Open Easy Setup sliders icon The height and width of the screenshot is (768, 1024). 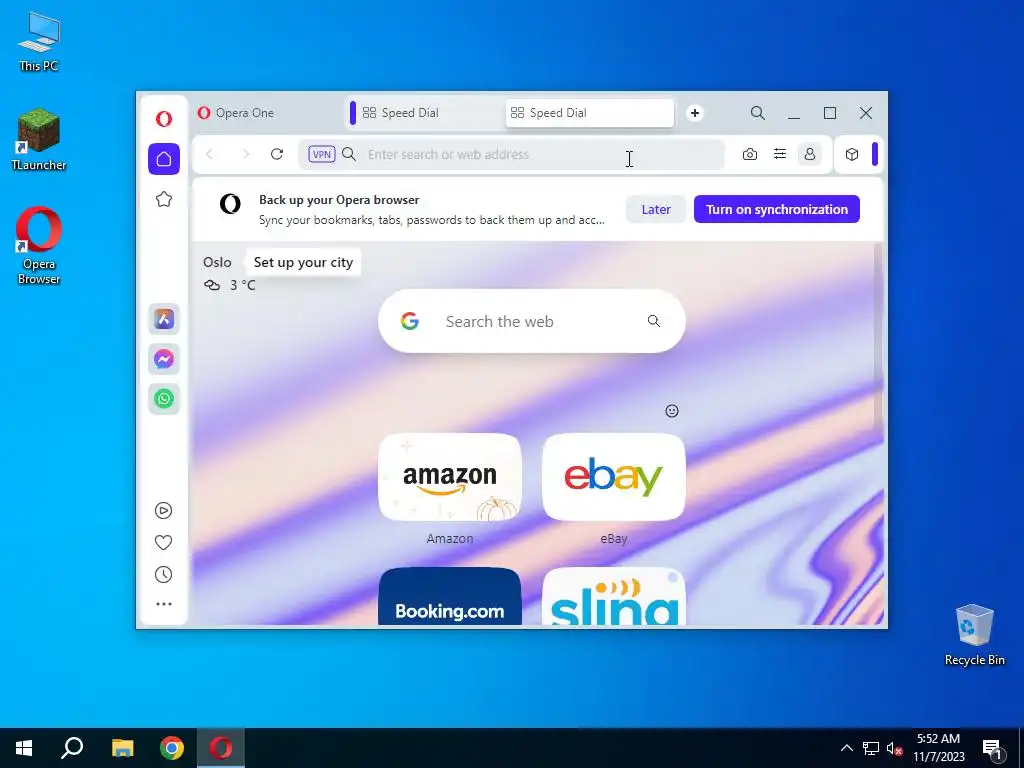coord(780,154)
